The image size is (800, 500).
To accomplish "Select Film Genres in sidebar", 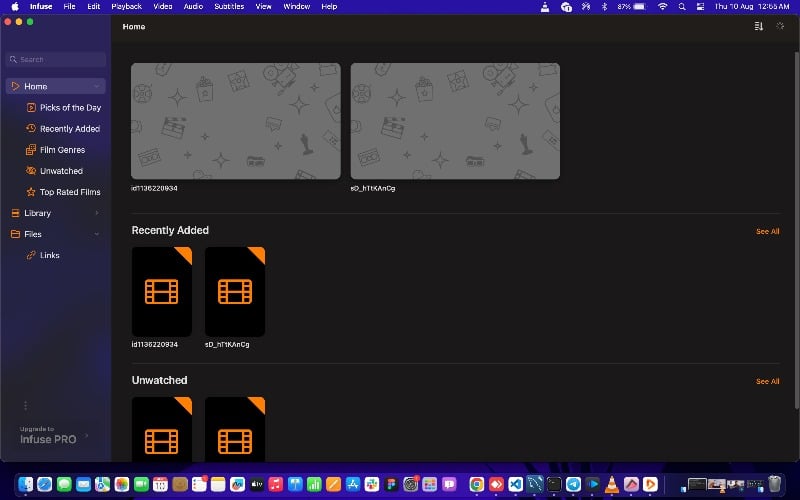I will (x=62, y=150).
